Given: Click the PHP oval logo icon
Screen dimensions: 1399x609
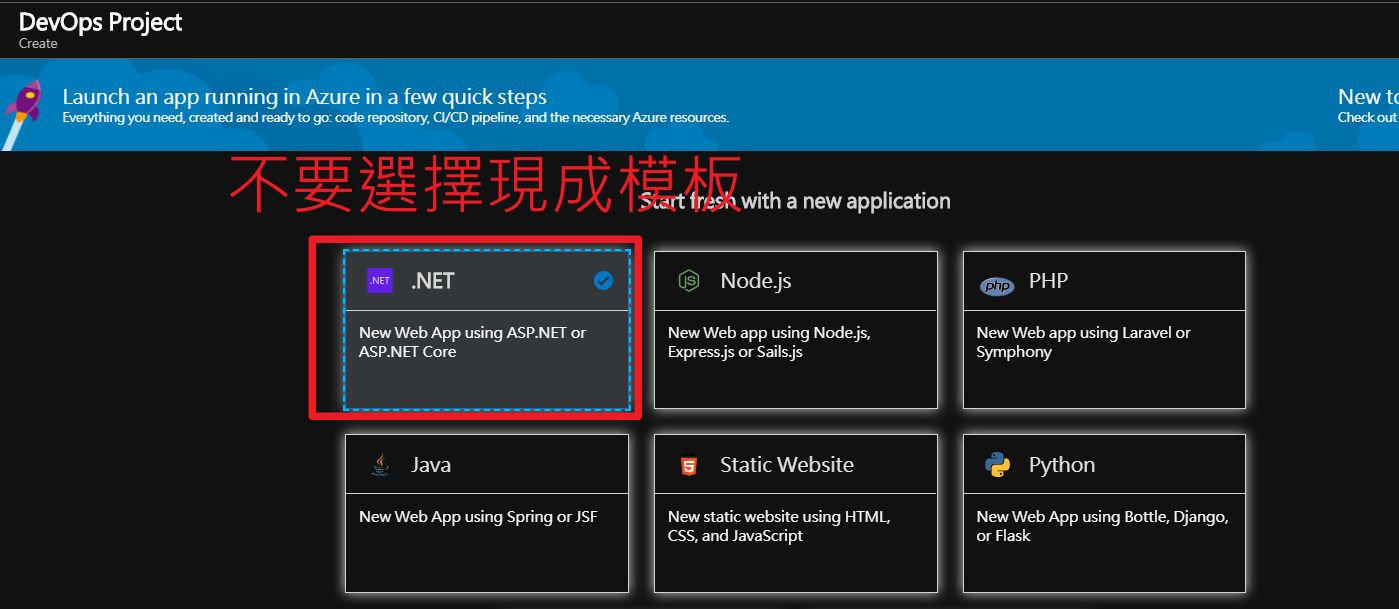Looking at the screenshot, I should click(997, 287).
